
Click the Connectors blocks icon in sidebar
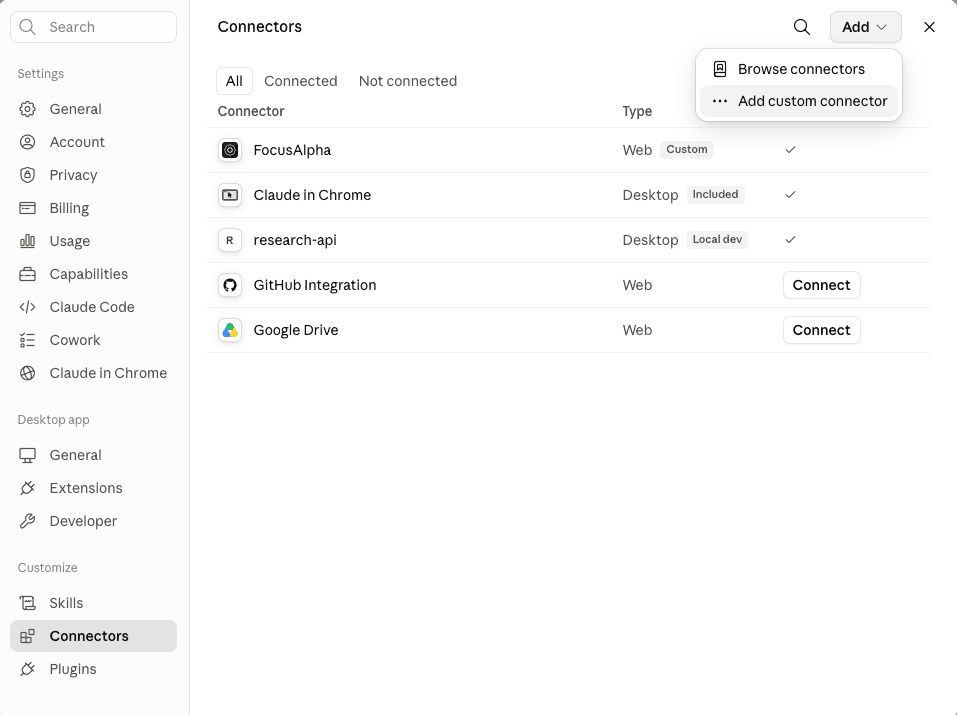click(27, 636)
